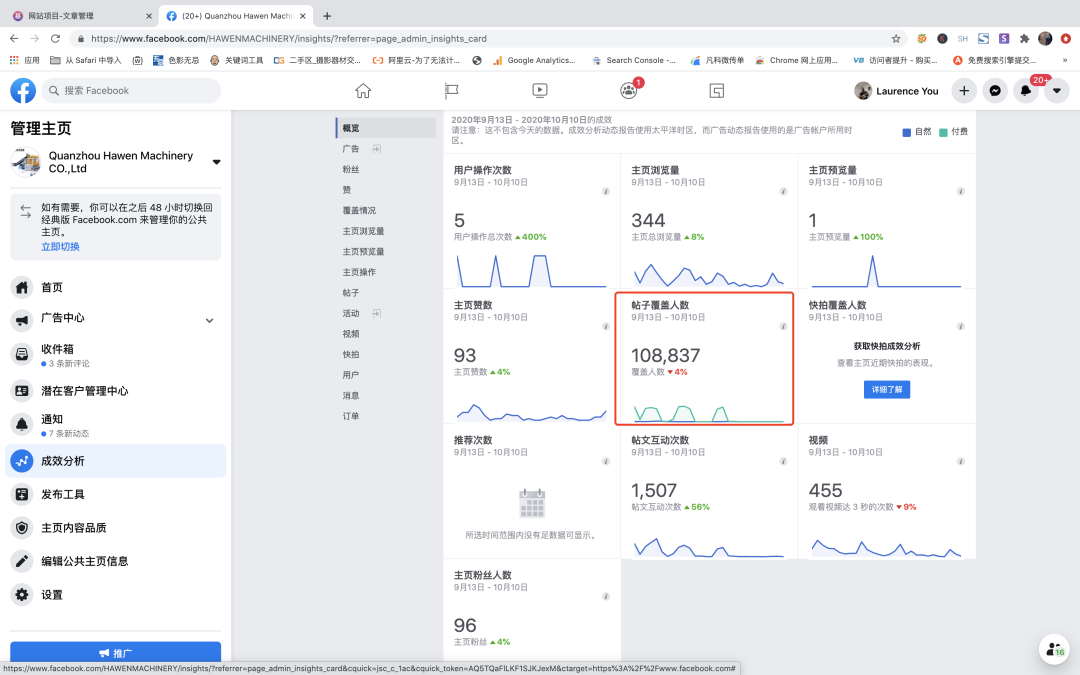Open the account dropdown arrow menu
Image resolution: width=1080 pixels, height=675 pixels.
click(1057, 91)
